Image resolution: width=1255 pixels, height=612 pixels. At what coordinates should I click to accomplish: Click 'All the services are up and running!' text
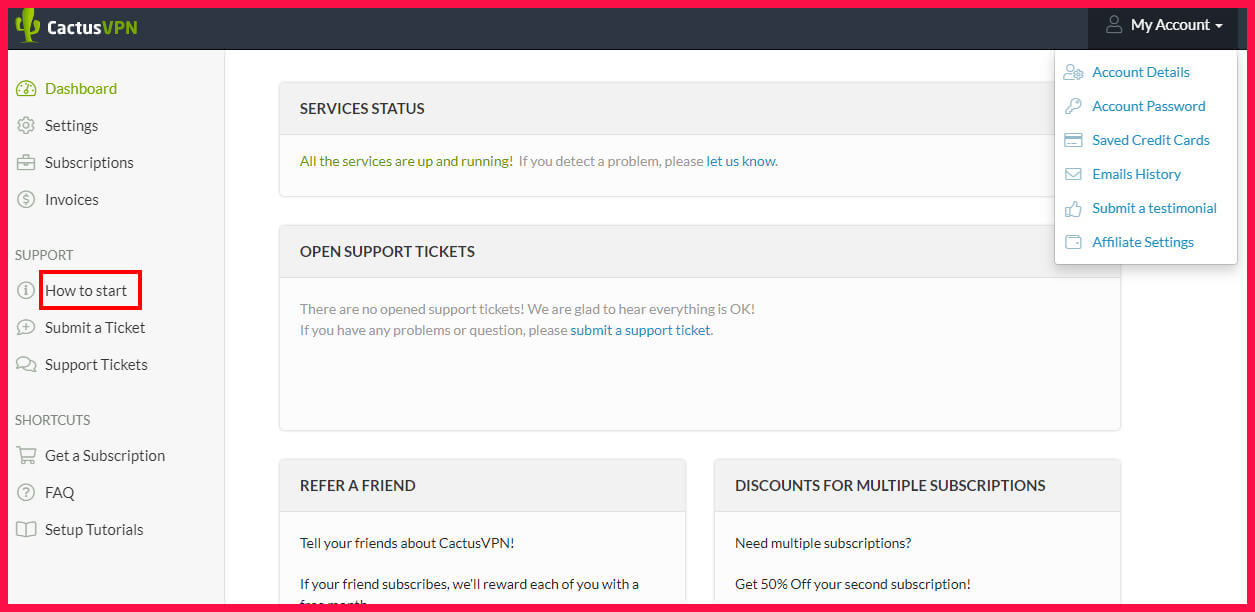tap(406, 160)
